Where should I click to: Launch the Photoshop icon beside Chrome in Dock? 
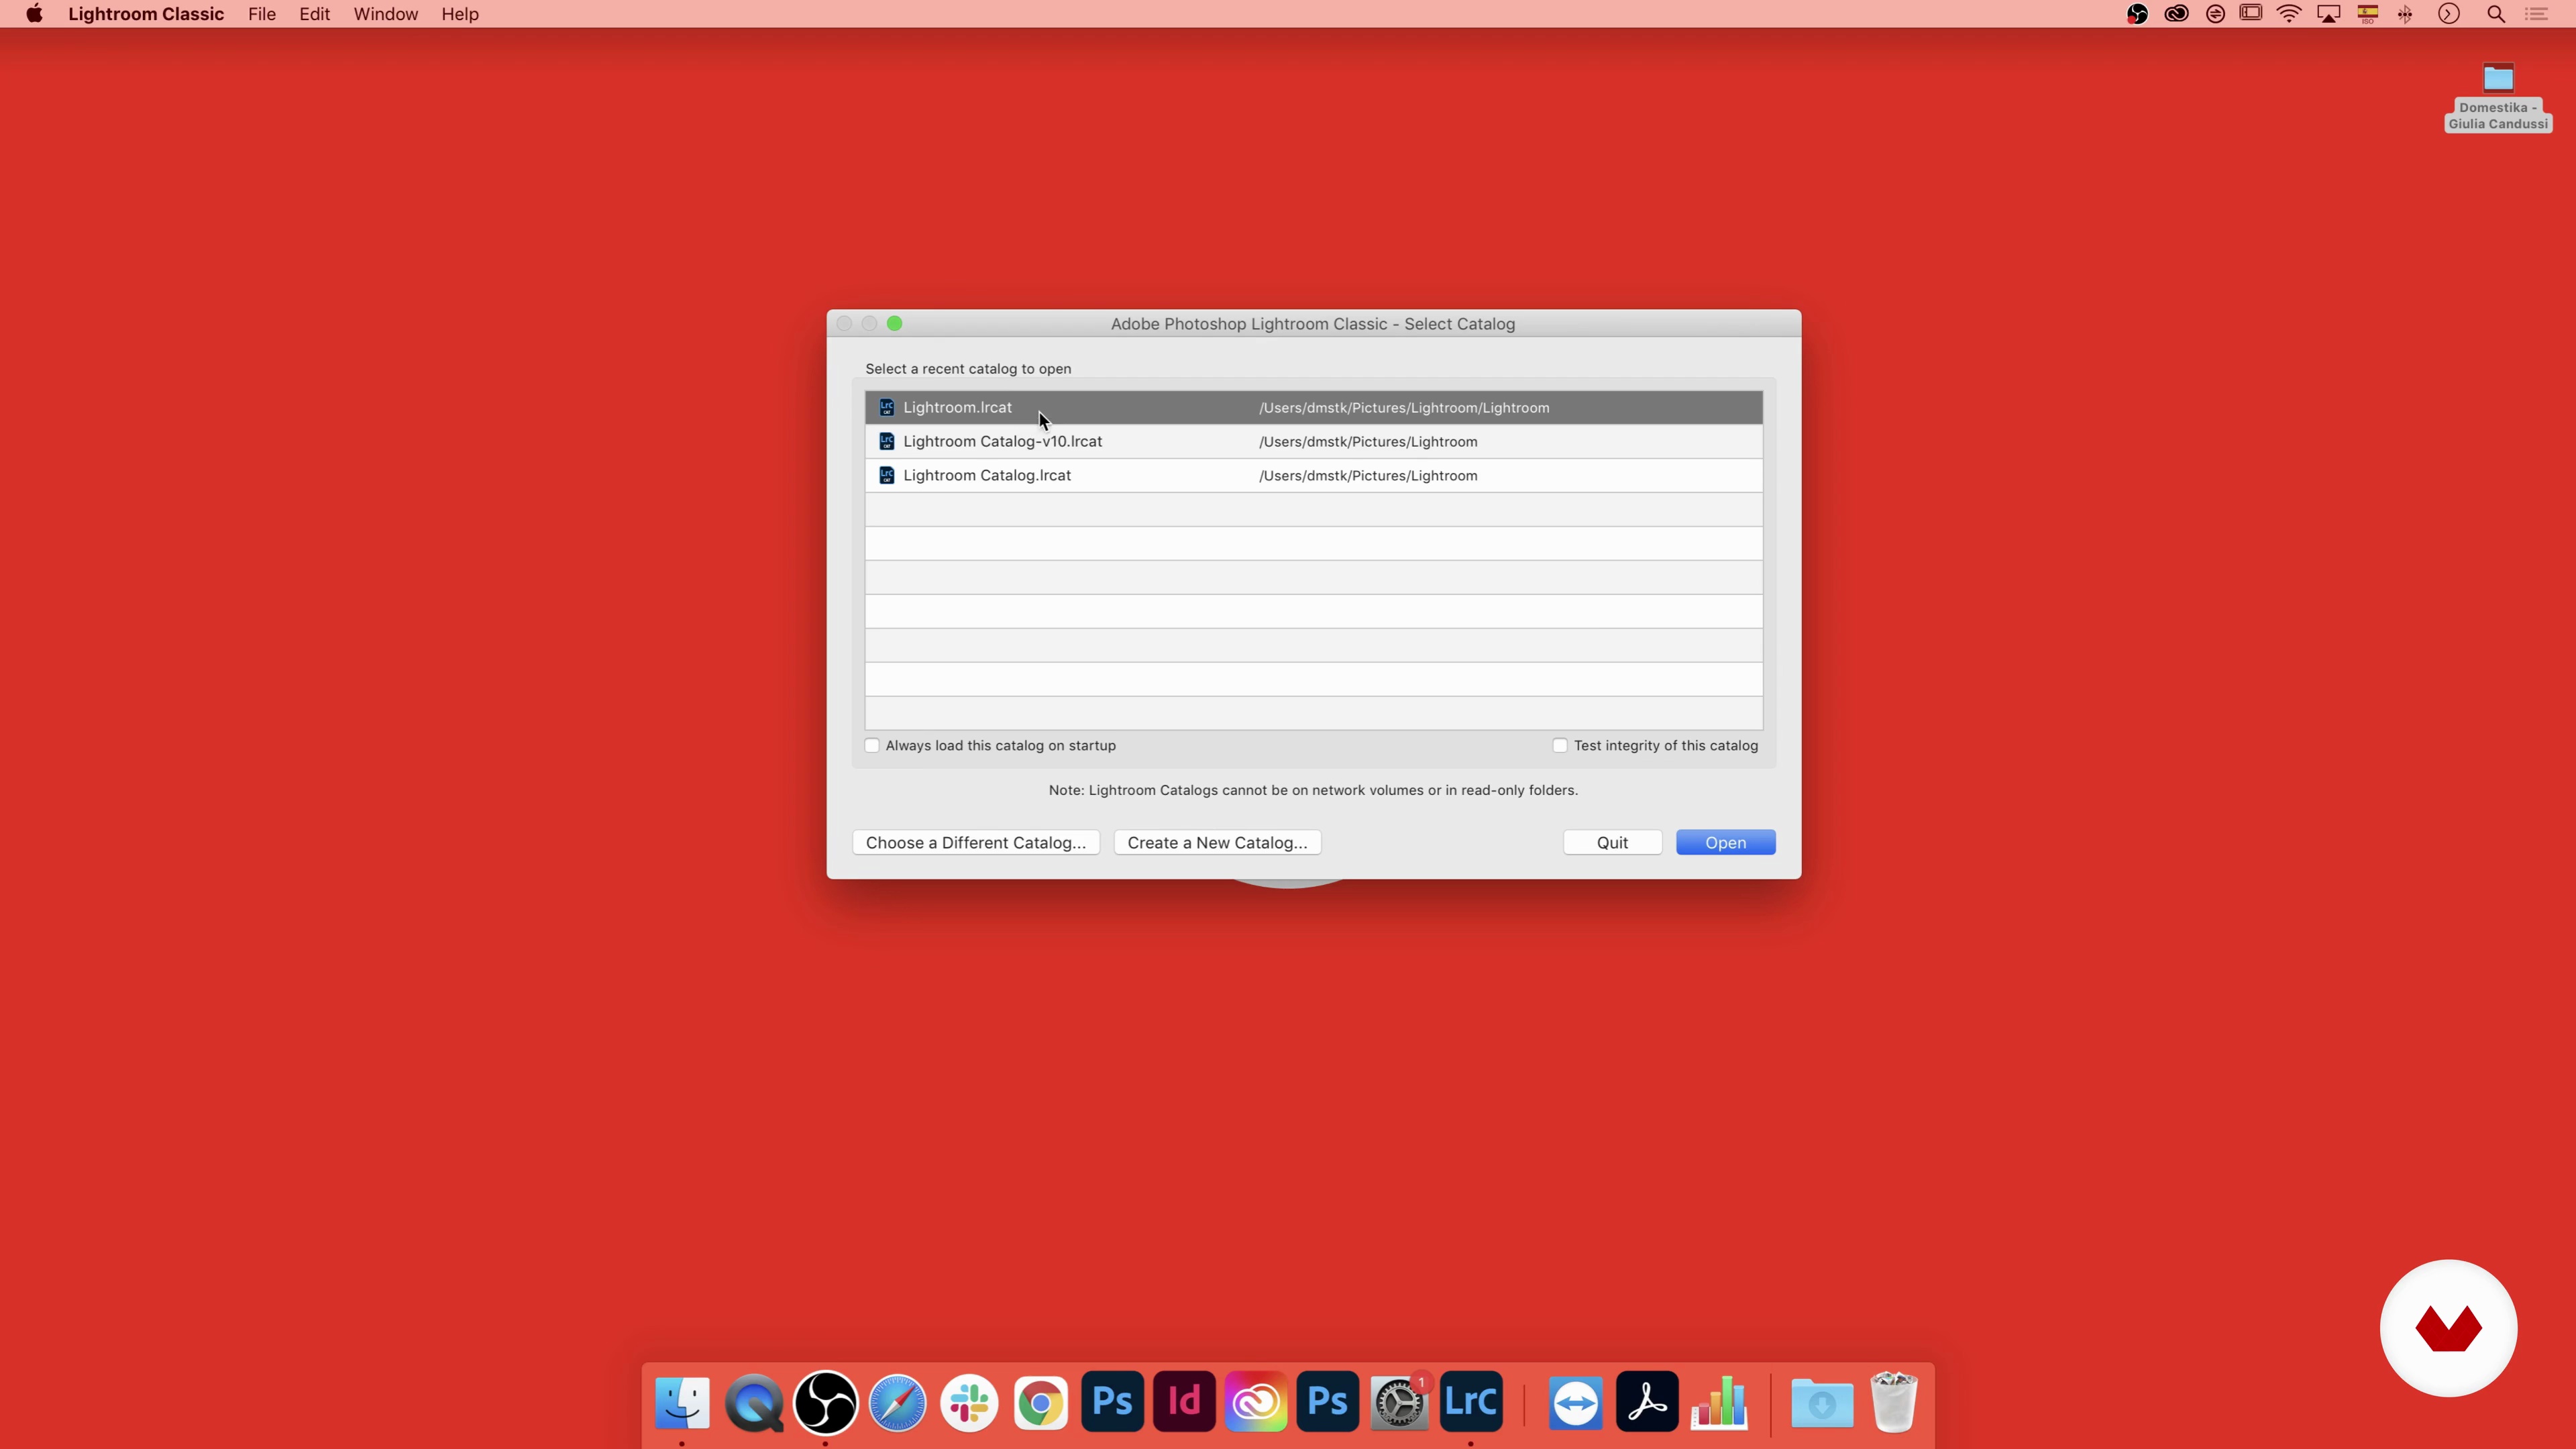(1112, 1402)
